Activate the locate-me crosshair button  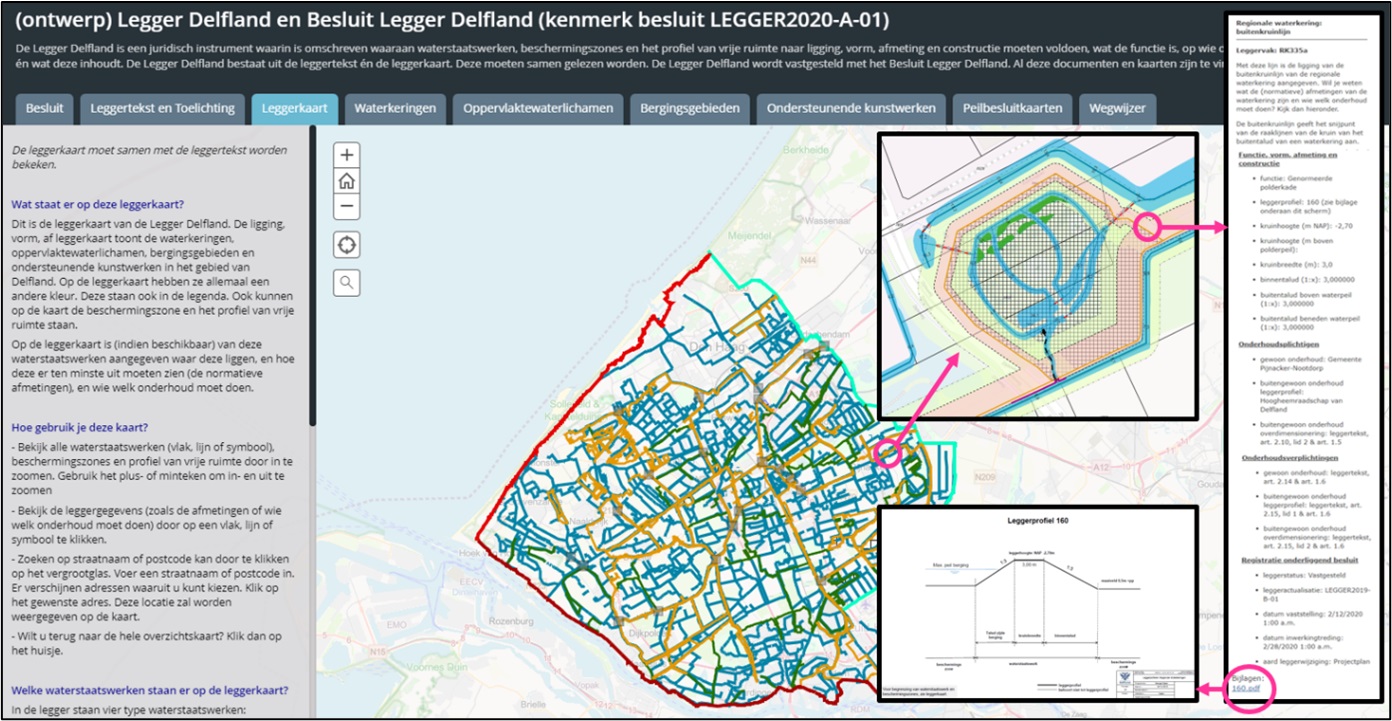(x=347, y=245)
